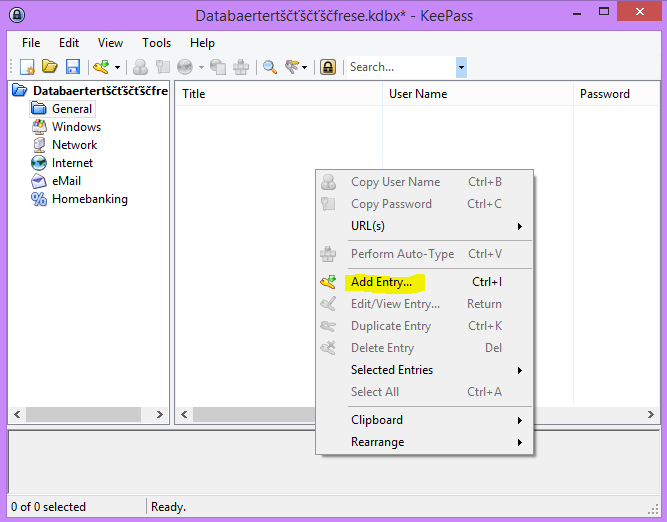The width and height of the screenshot is (667, 522).
Task: Click the Save database floppy icon
Action: [x=73, y=67]
